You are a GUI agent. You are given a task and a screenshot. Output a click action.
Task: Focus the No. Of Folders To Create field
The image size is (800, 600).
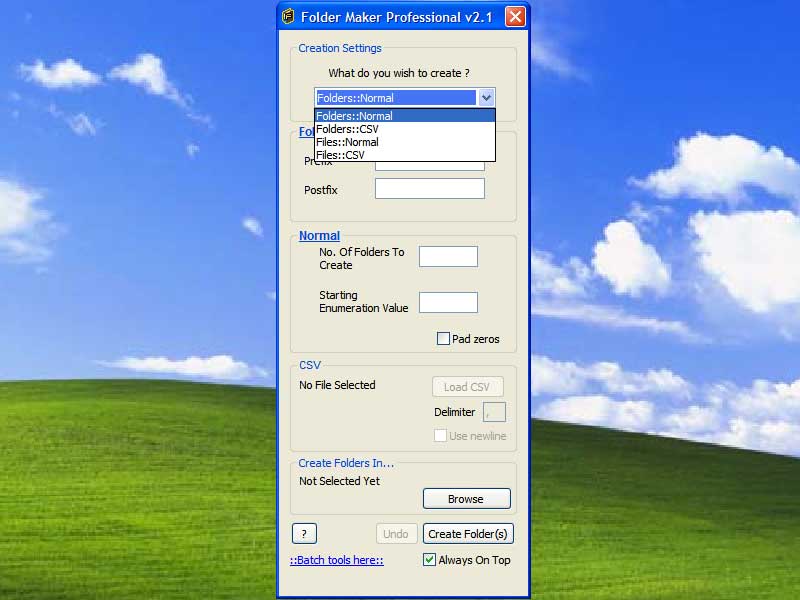point(448,257)
